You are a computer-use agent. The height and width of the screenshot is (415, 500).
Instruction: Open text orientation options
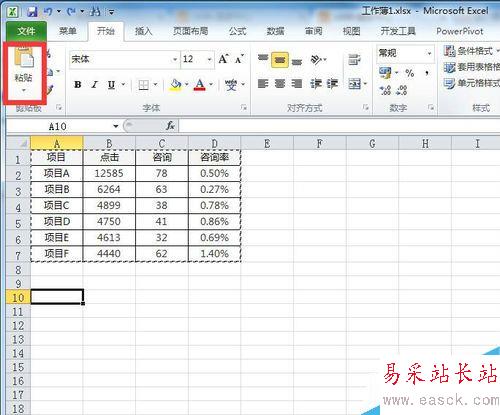coord(318,60)
